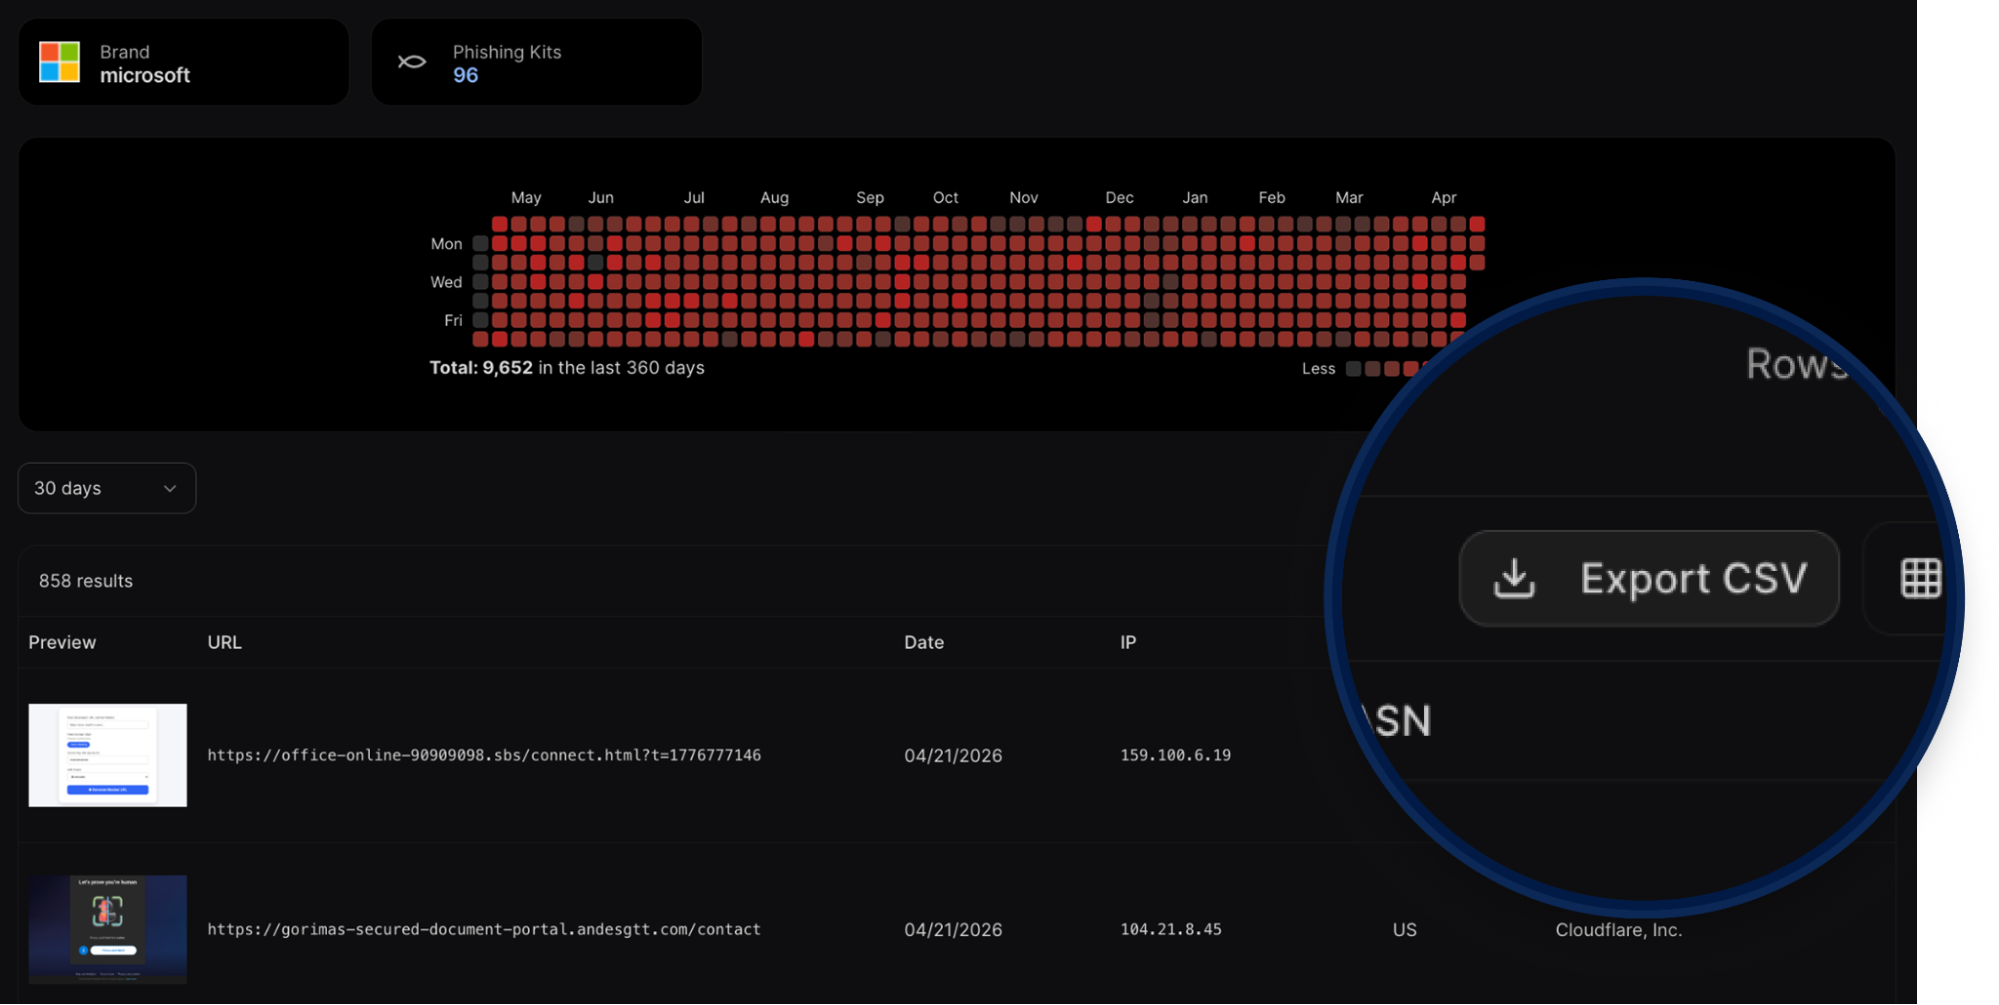Viewport: 1999px width, 1005px height.
Task: Click the Oct month label on heatmap
Action: pyautogui.click(x=945, y=198)
